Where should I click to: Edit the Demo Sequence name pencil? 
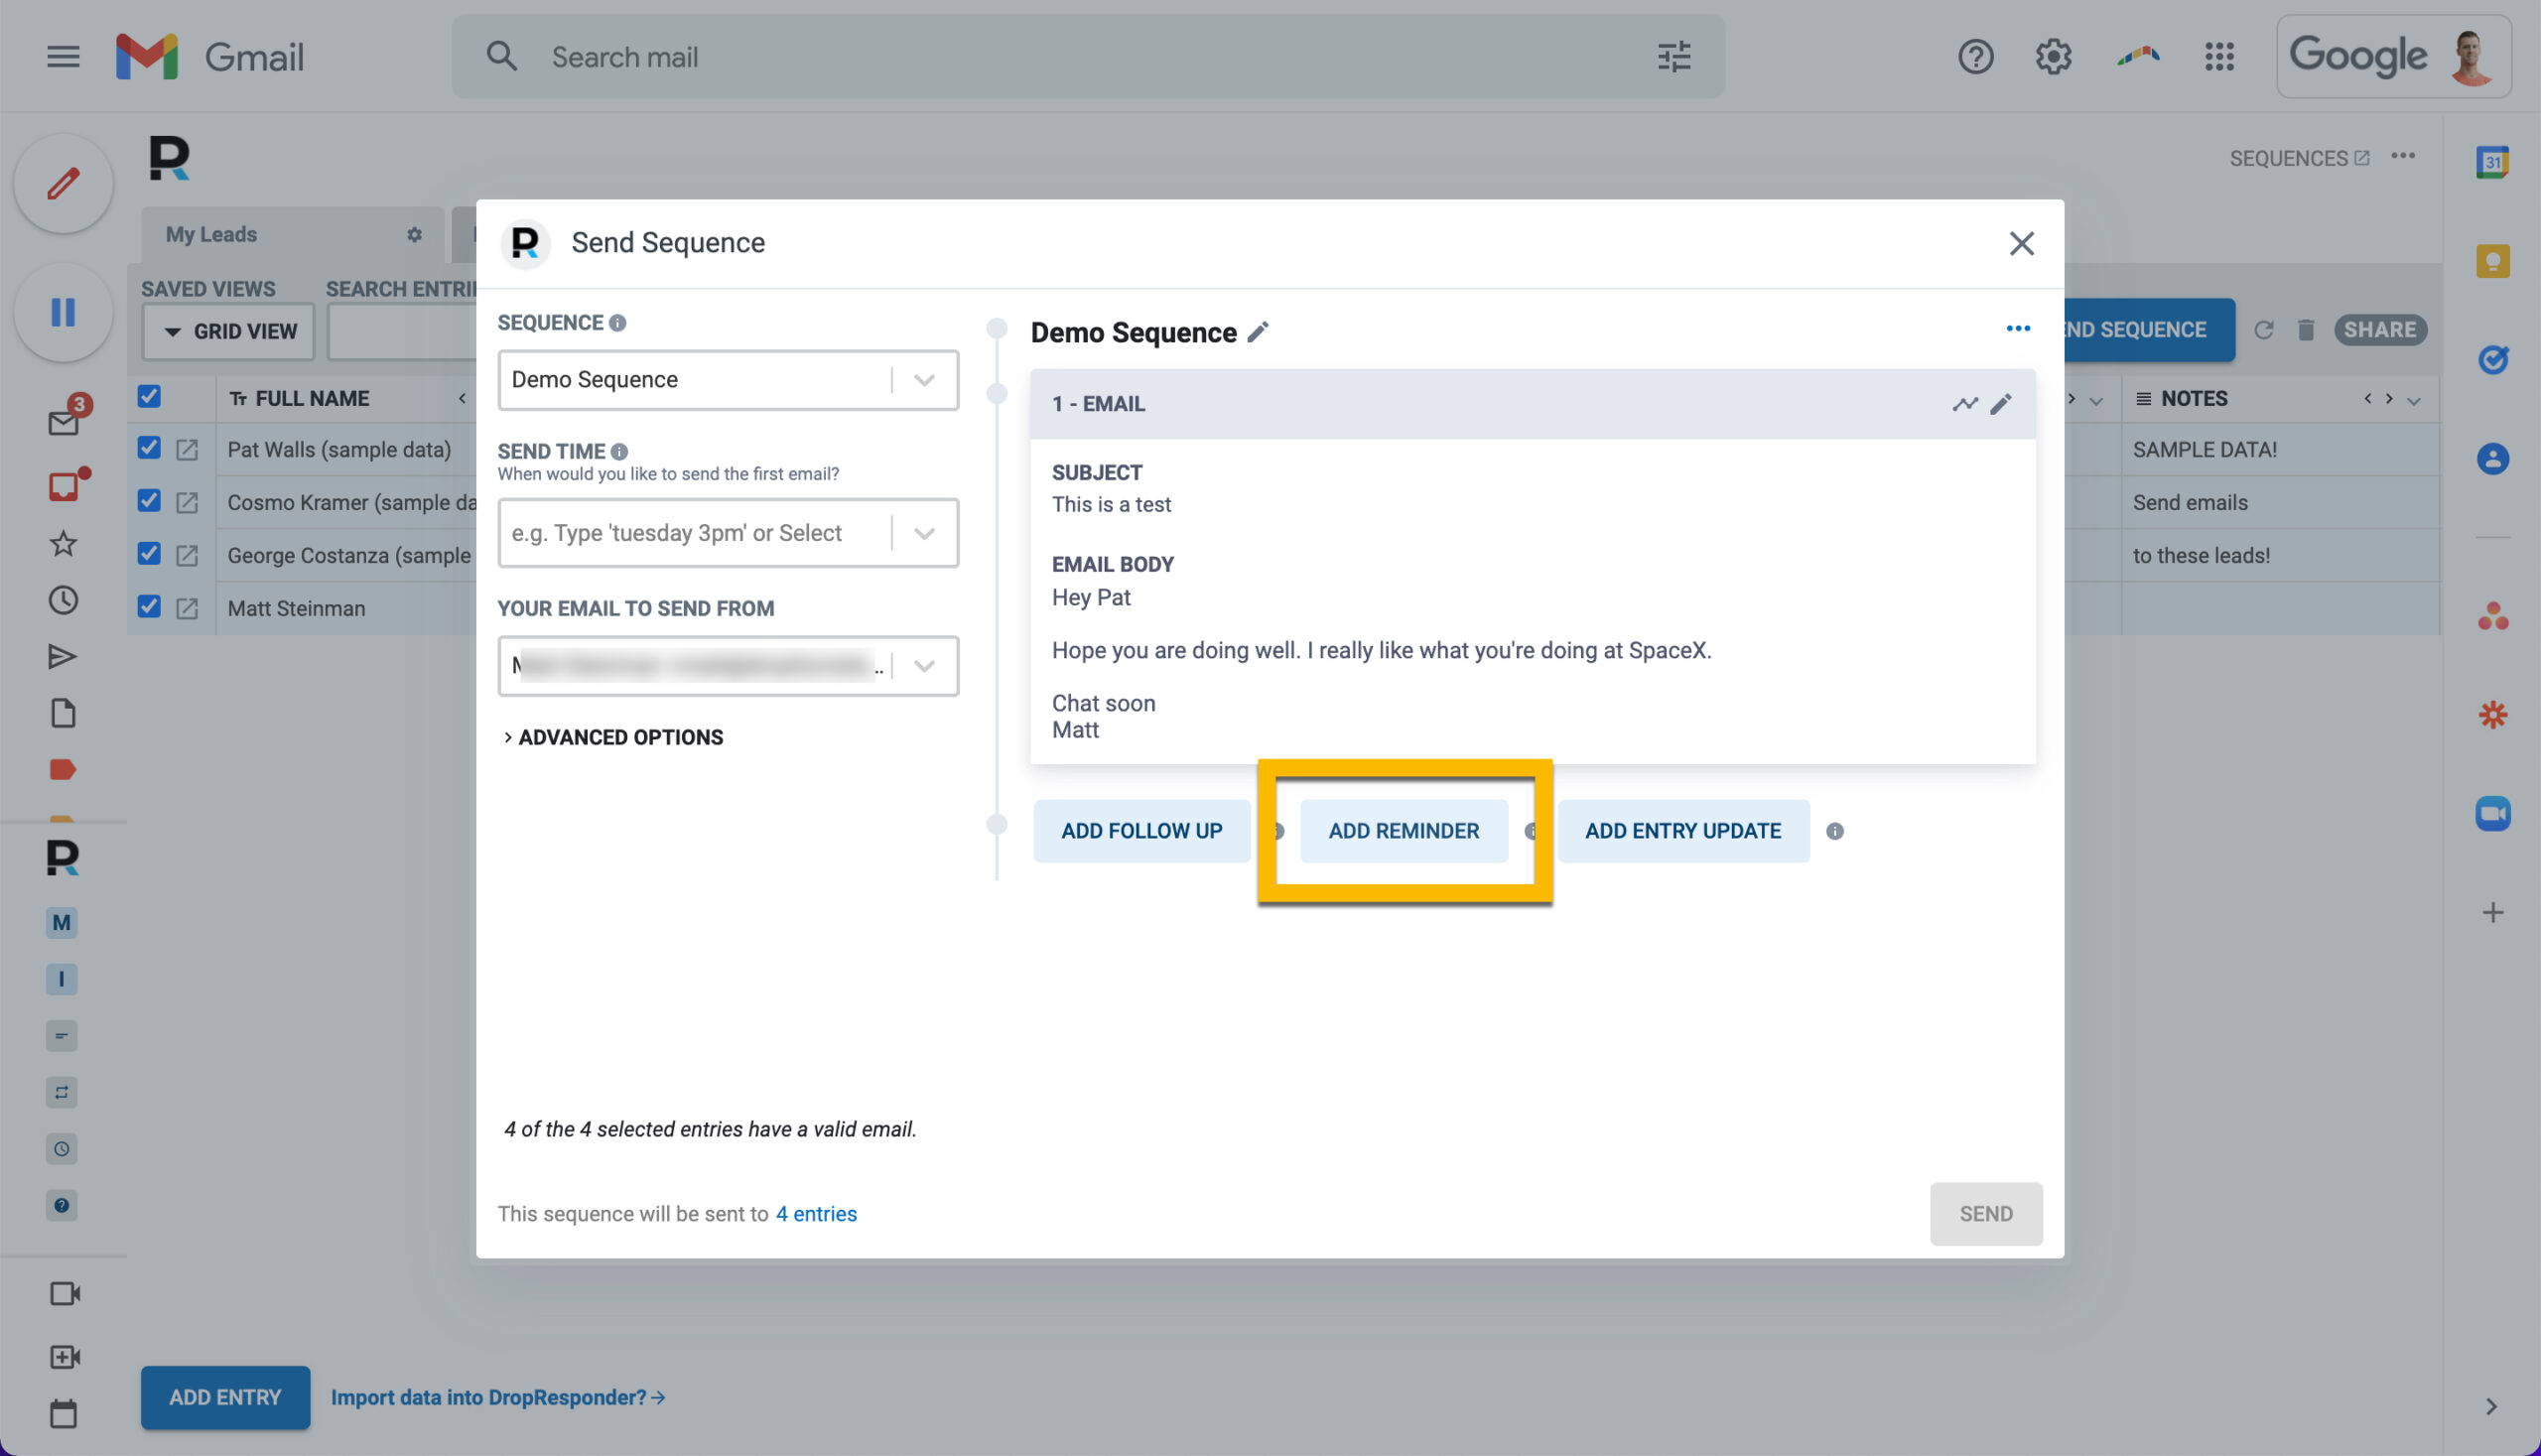point(1258,331)
